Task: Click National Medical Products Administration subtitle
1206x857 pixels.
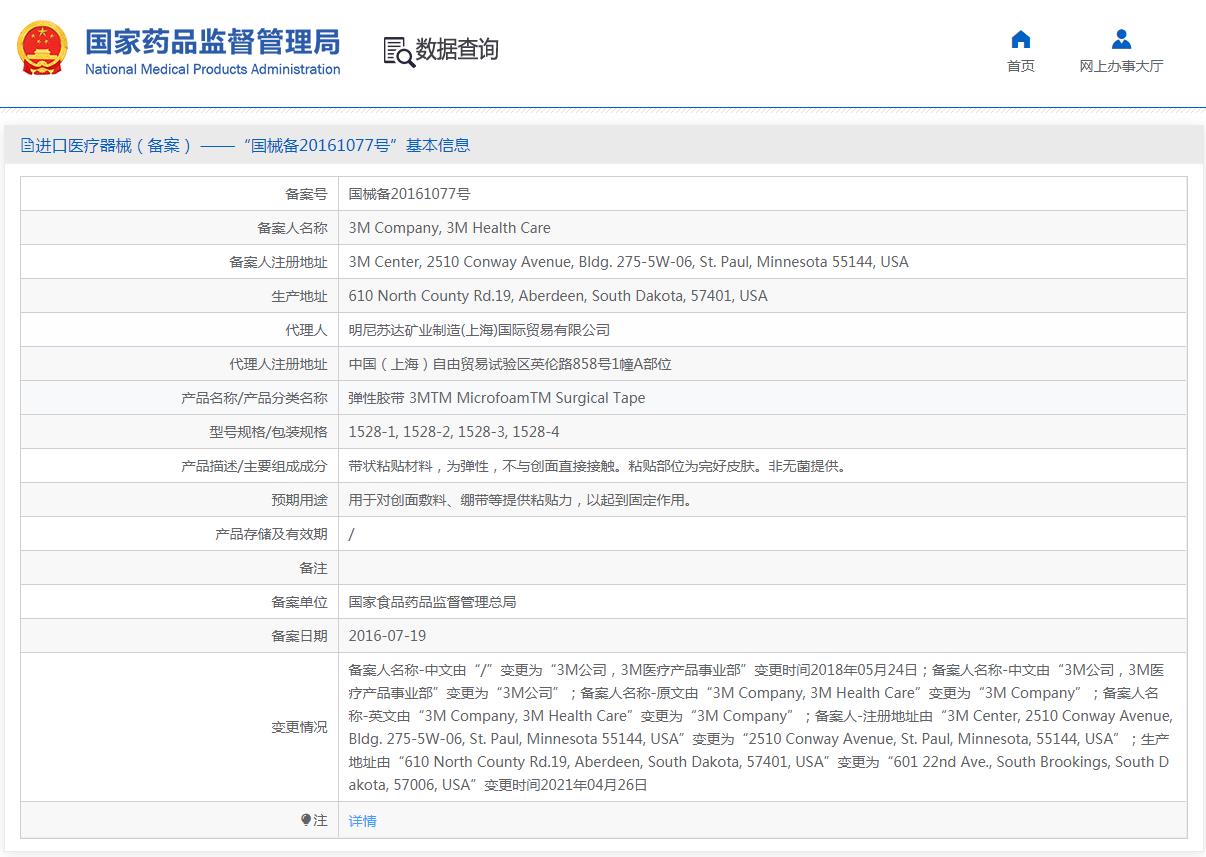Action: (x=212, y=70)
